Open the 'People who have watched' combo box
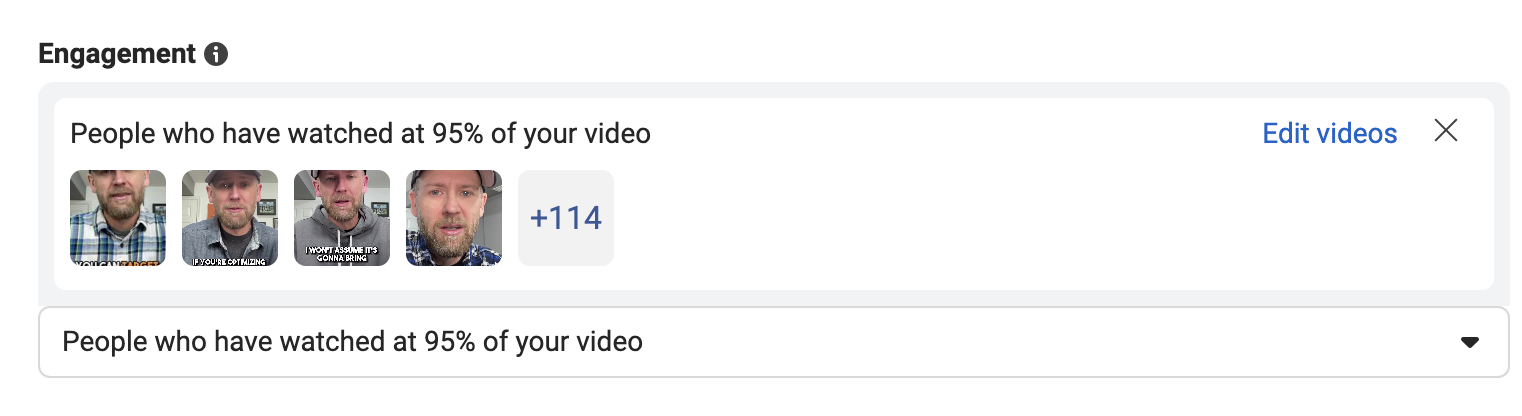Viewport: 1522px width, 416px height. (773, 342)
